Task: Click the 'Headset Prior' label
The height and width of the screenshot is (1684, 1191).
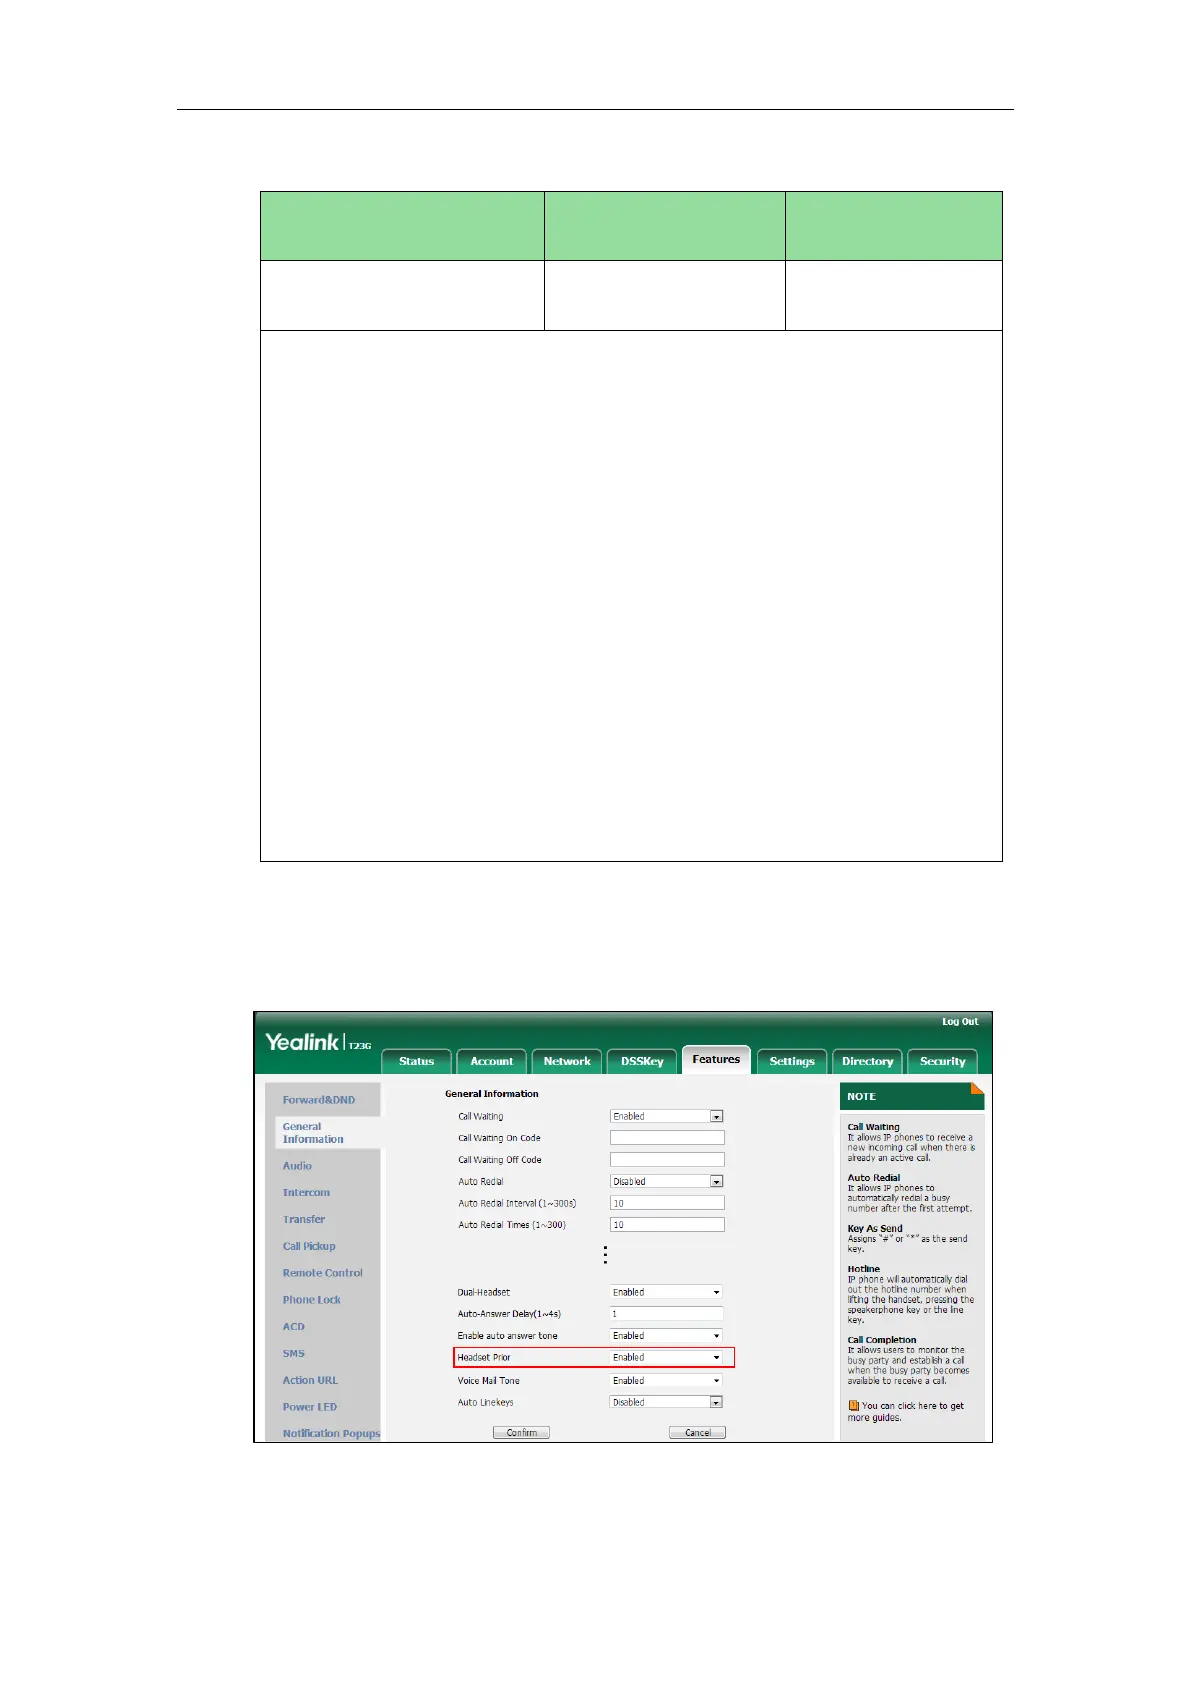Action: (484, 1358)
